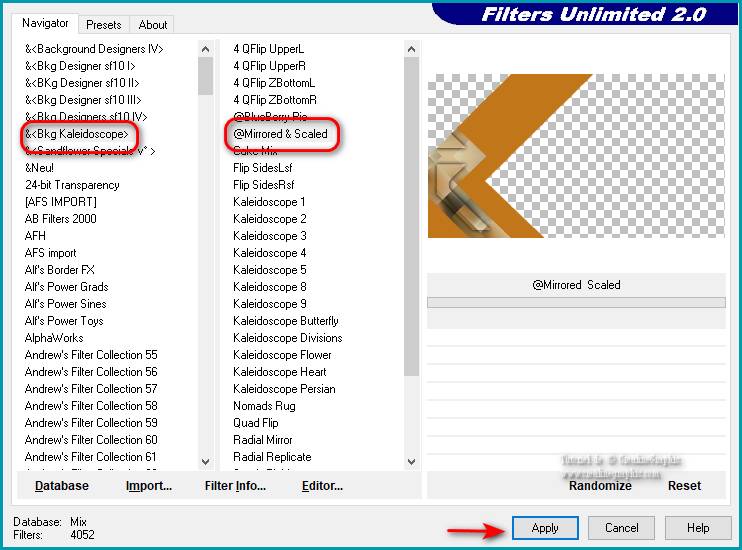Select Kaleidoscope Butterfly filter
Screen dimensions: 742x550
pyautogui.click(x=286, y=321)
